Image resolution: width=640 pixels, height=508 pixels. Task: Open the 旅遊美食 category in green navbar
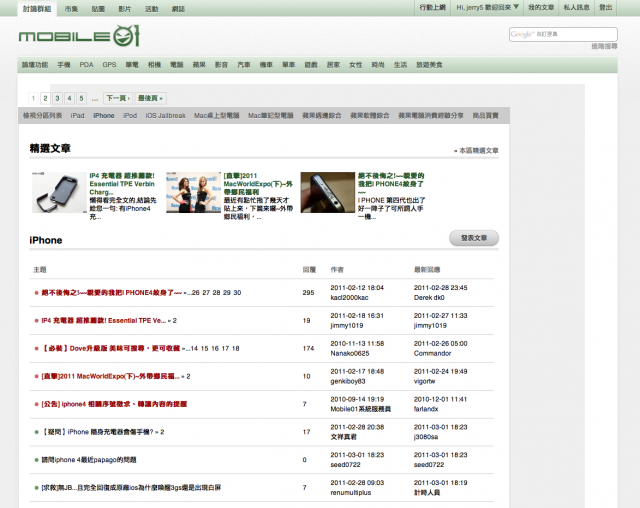429,64
